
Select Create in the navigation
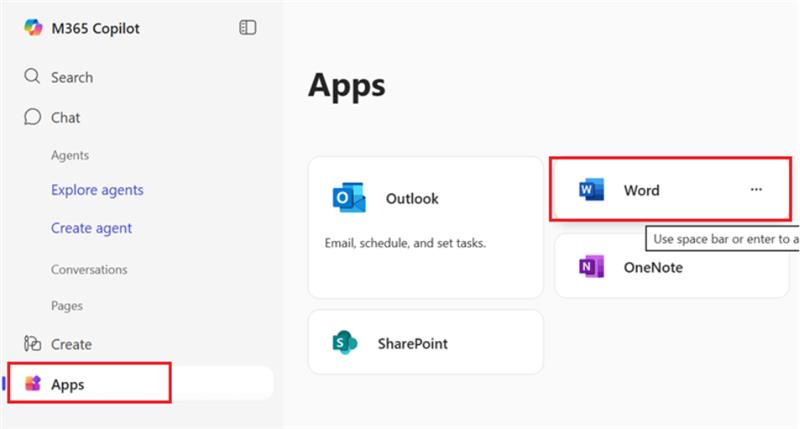(71, 344)
